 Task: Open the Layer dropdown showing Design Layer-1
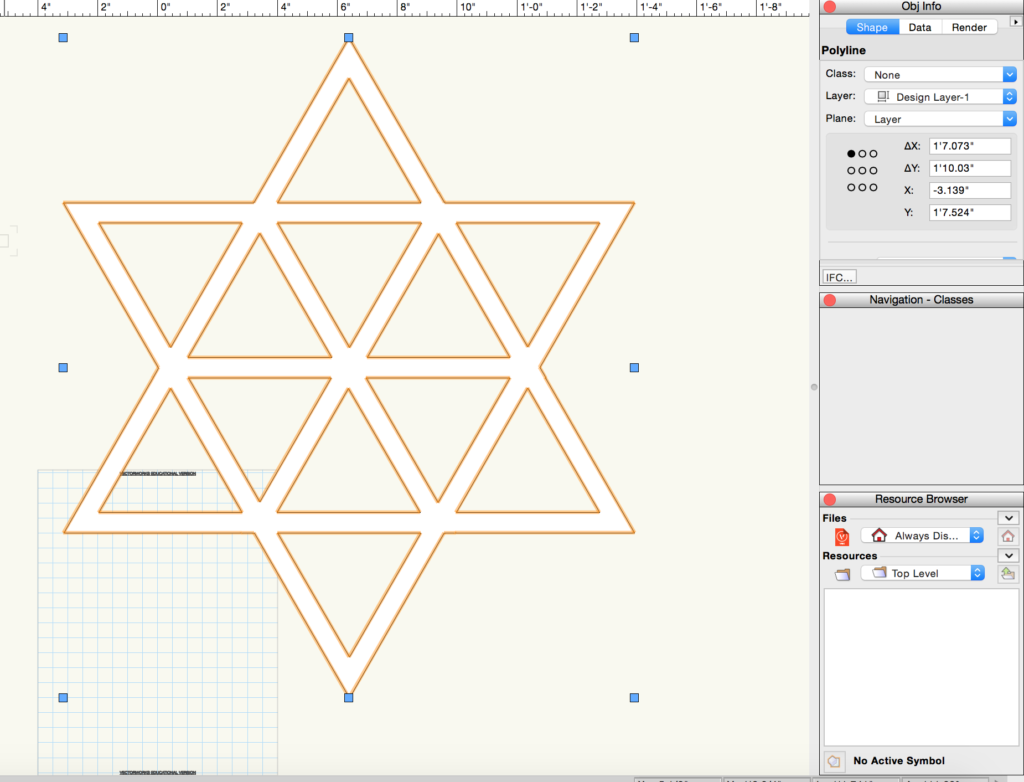pyautogui.click(x=940, y=97)
